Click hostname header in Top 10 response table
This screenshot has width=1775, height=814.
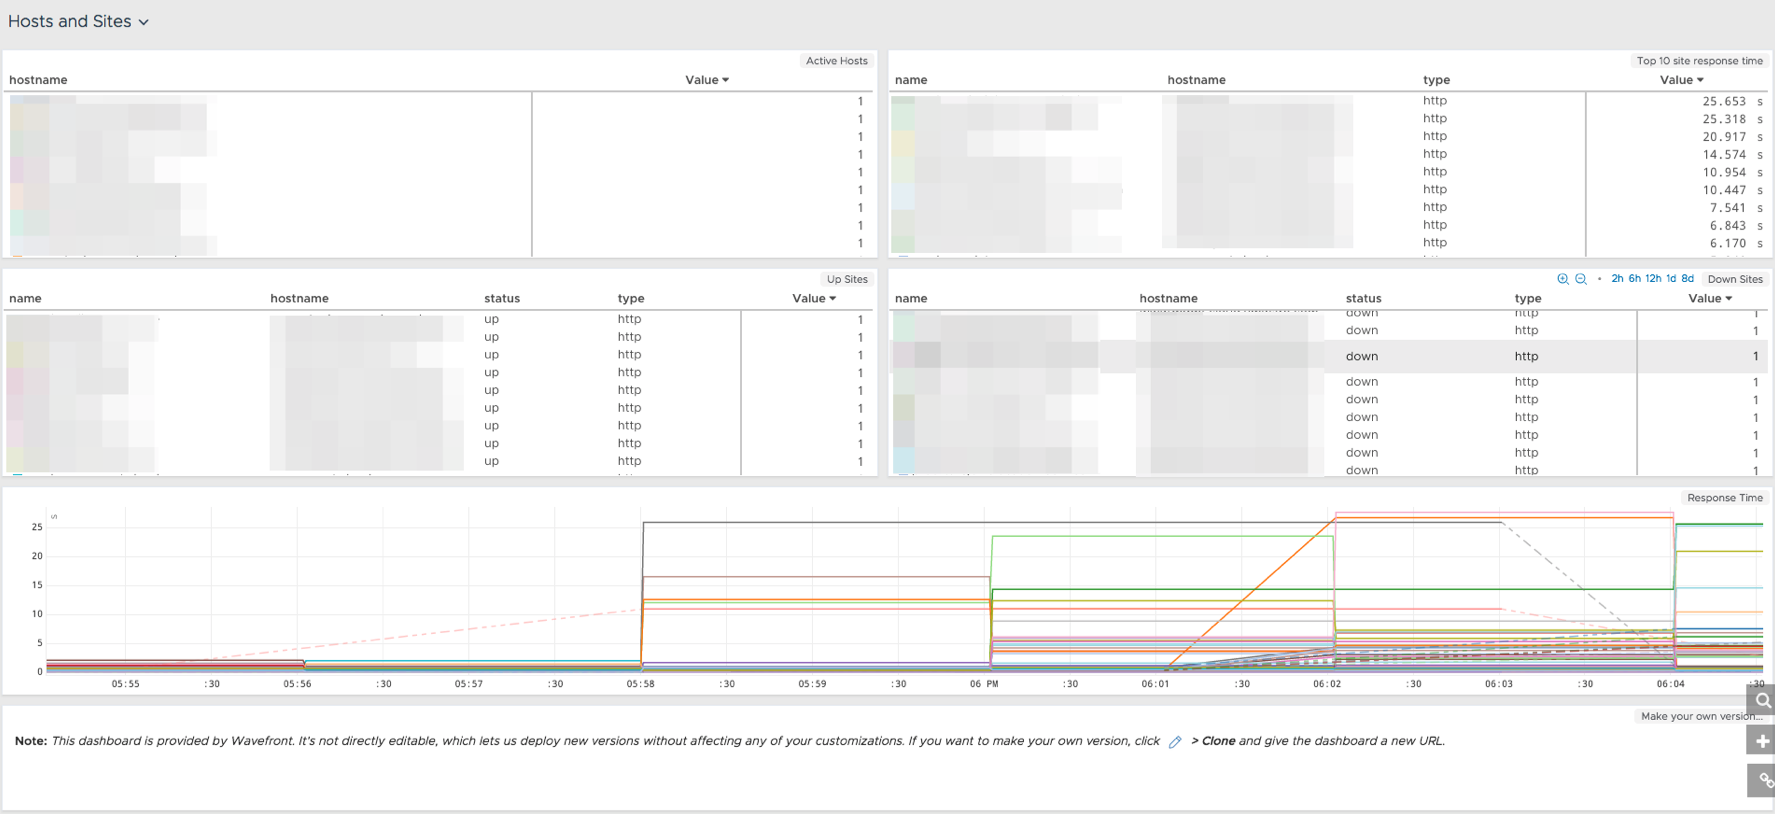coord(1196,80)
